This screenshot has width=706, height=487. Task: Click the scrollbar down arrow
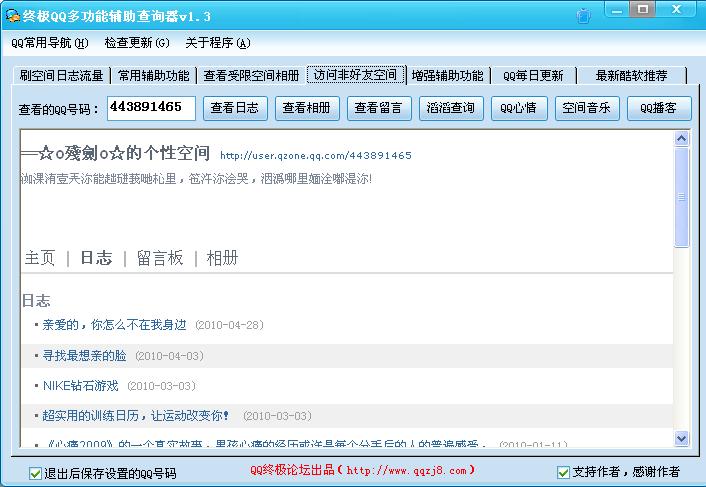coord(682,438)
